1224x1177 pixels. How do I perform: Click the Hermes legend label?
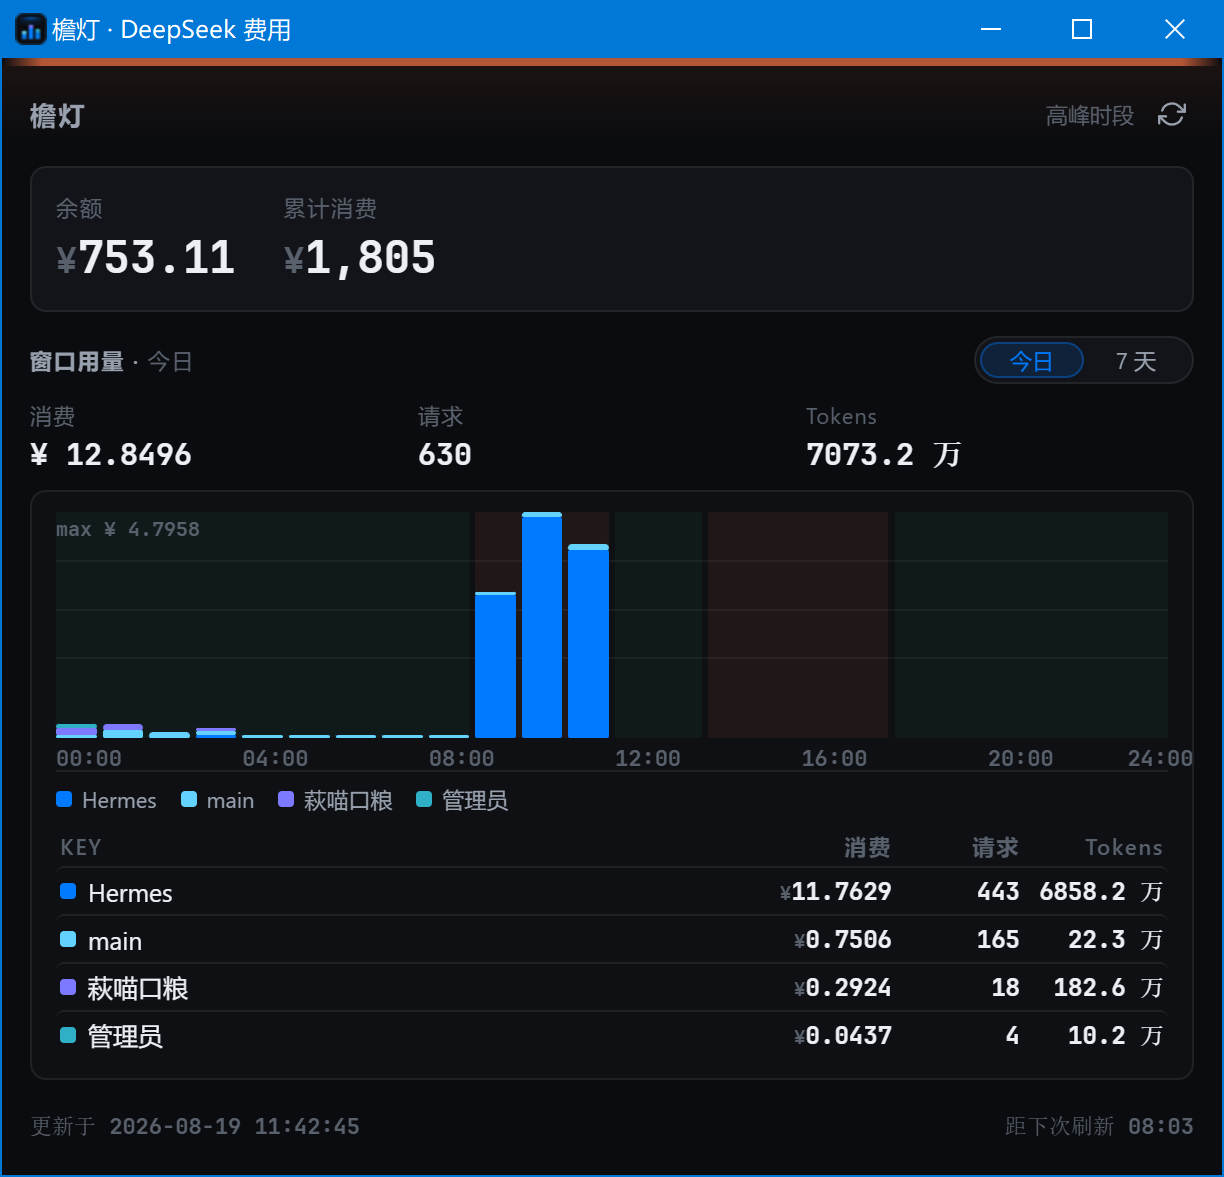tap(119, 800)
